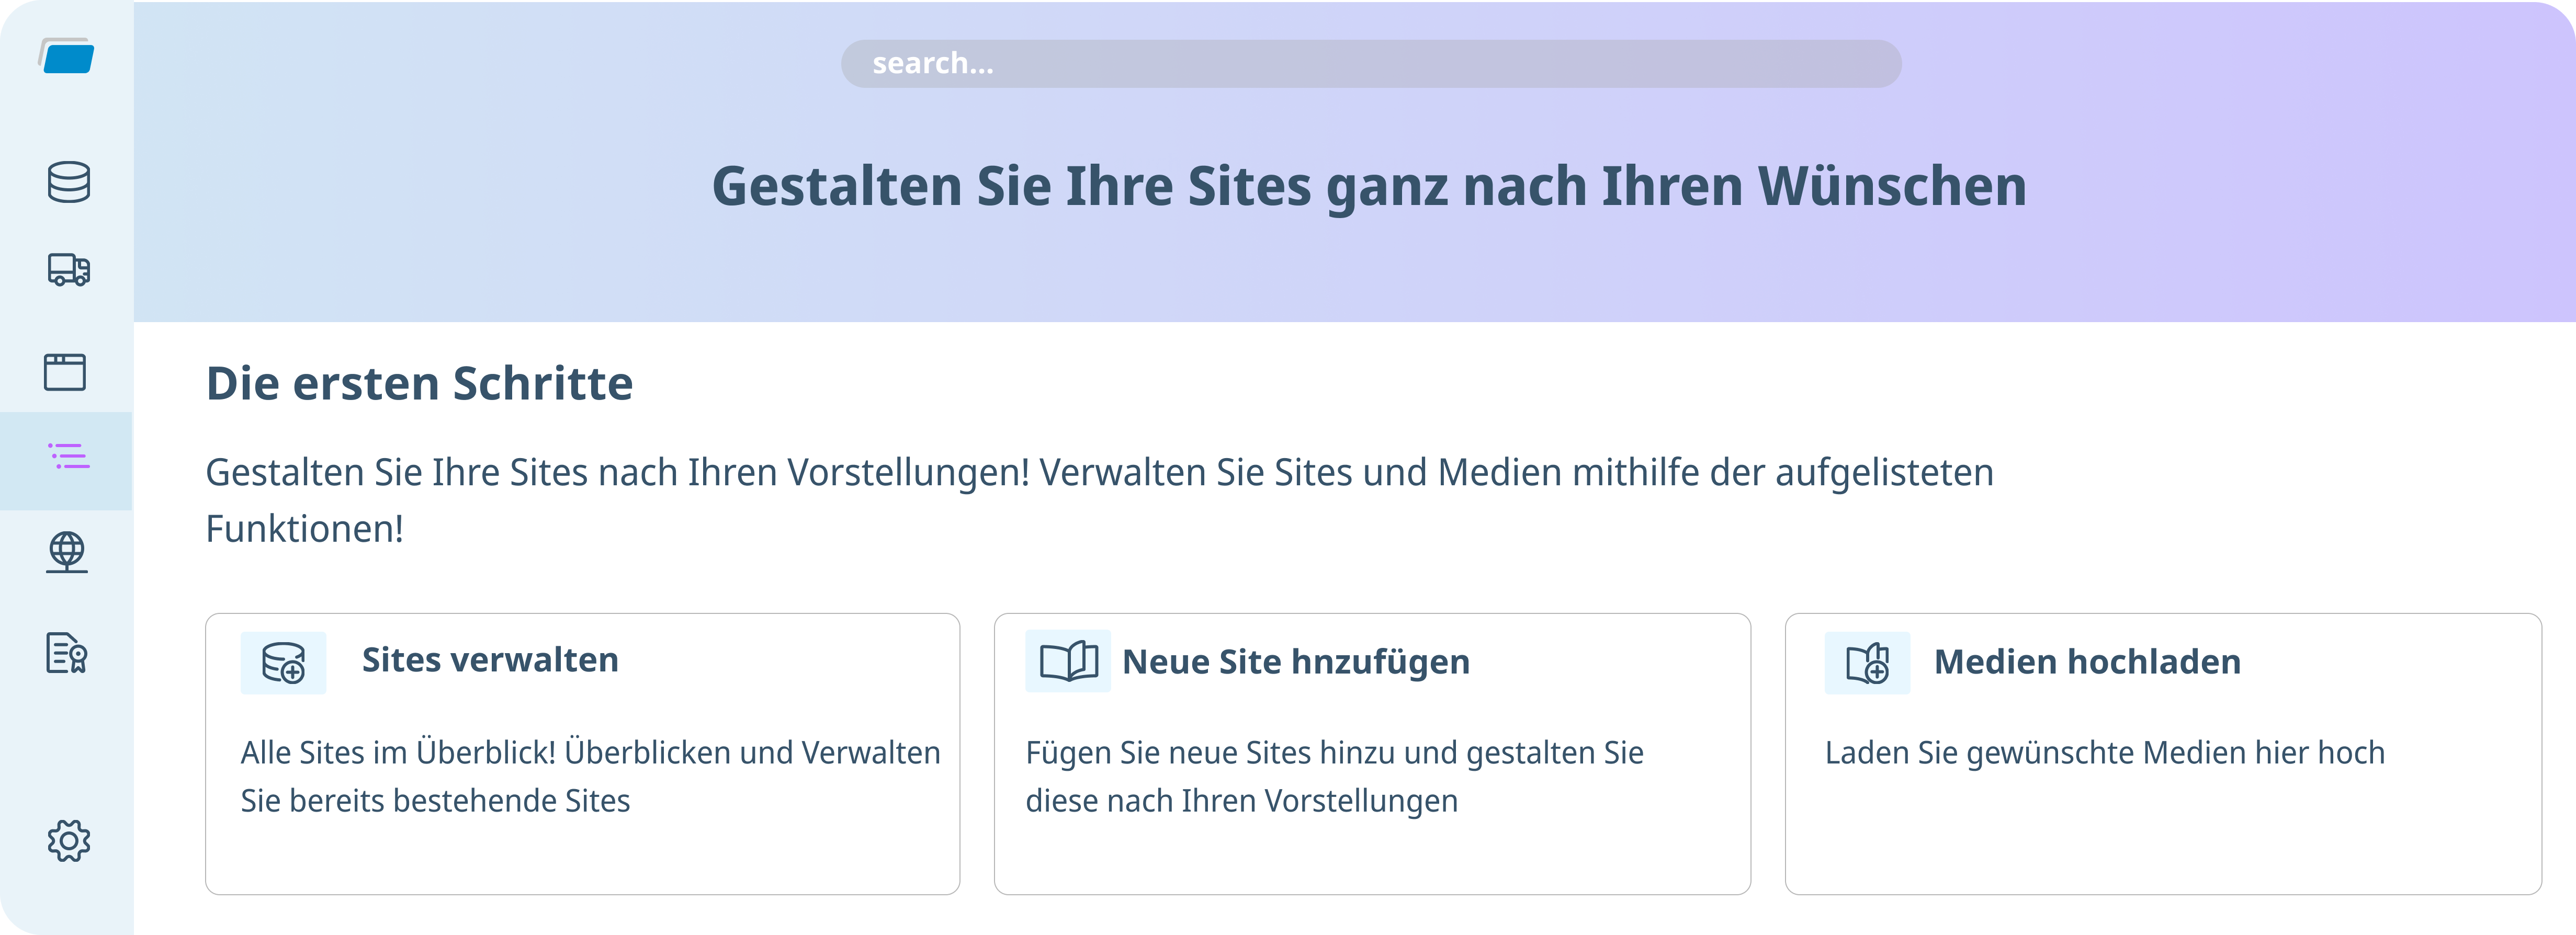The image size is (2576, 935).
Task: Open settings gear in sidebar
Action: click(x=68, y=841)
